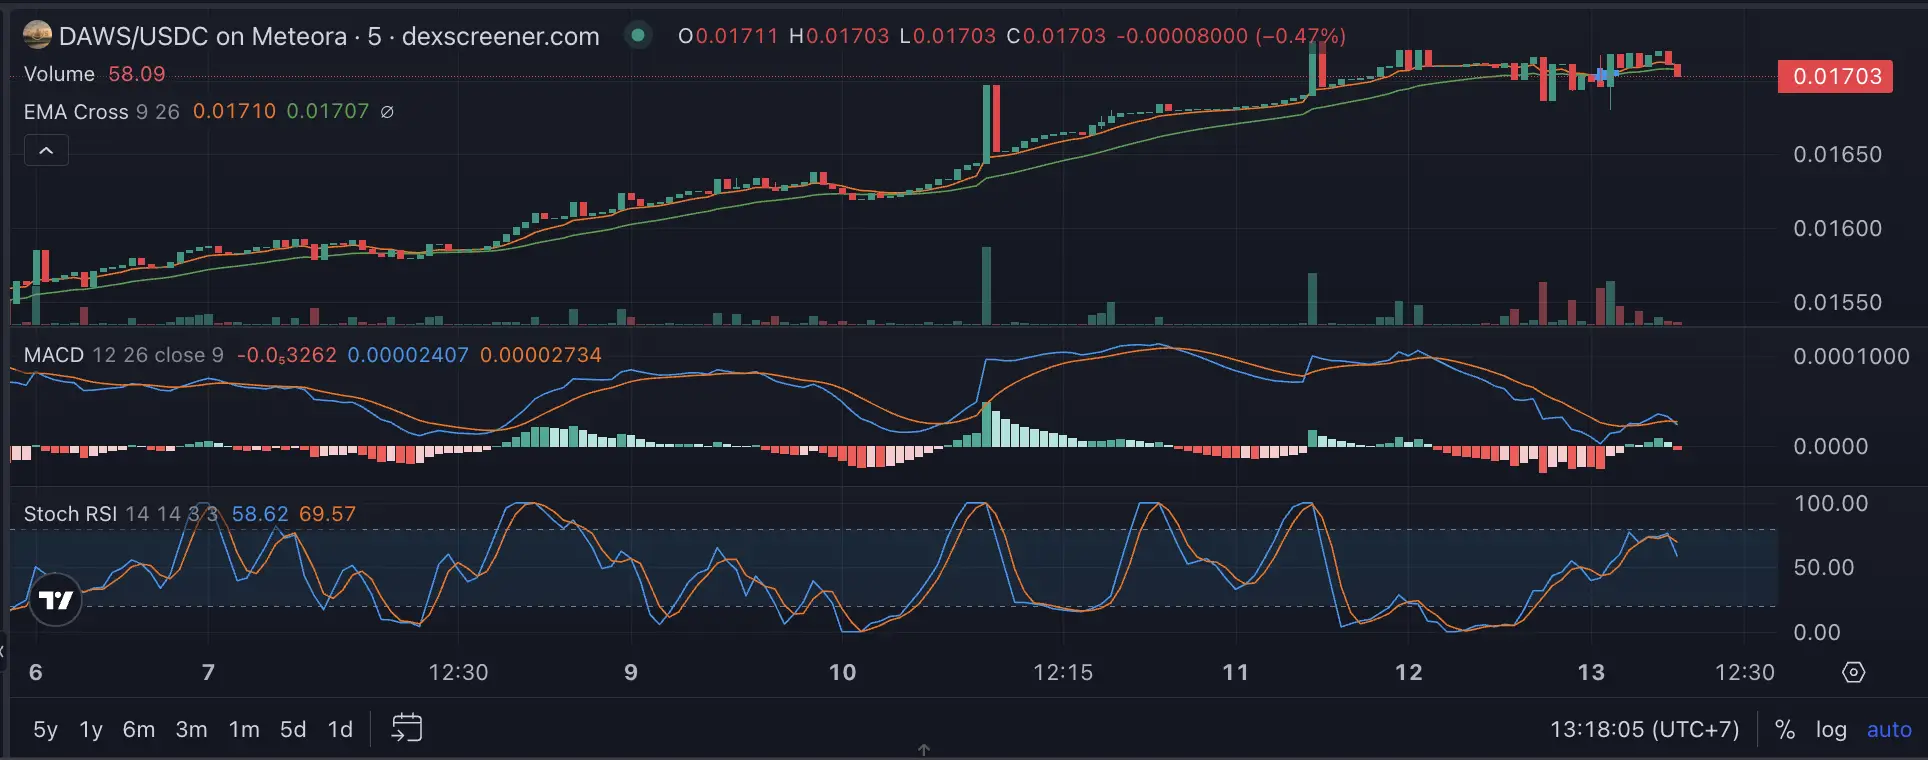Click the open value O0.01711

tap(728, 36)
